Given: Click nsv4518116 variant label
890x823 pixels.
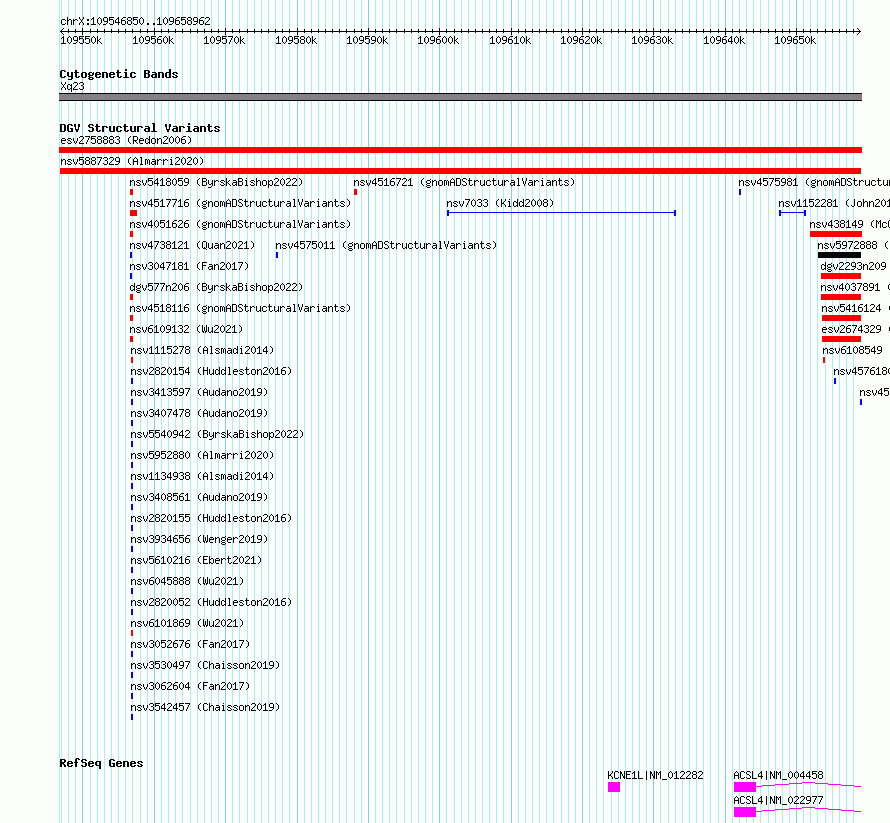Looking at the screenshot, I should coord(240,308).
